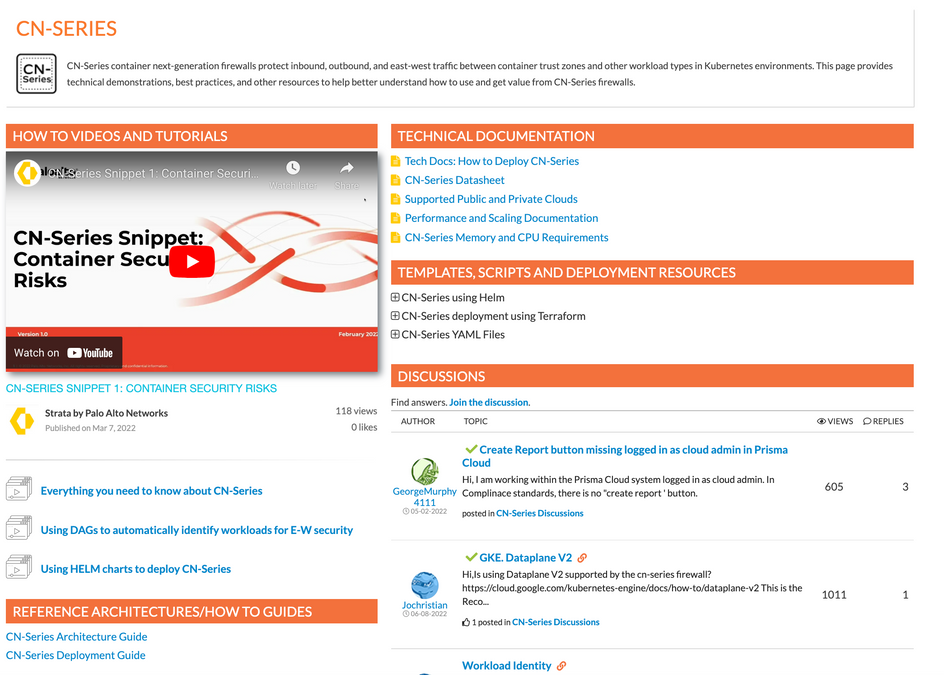Viewport: 944px width, 675px height.
Task: Click the Watch later clock icon
Action: tap(293, 168)
